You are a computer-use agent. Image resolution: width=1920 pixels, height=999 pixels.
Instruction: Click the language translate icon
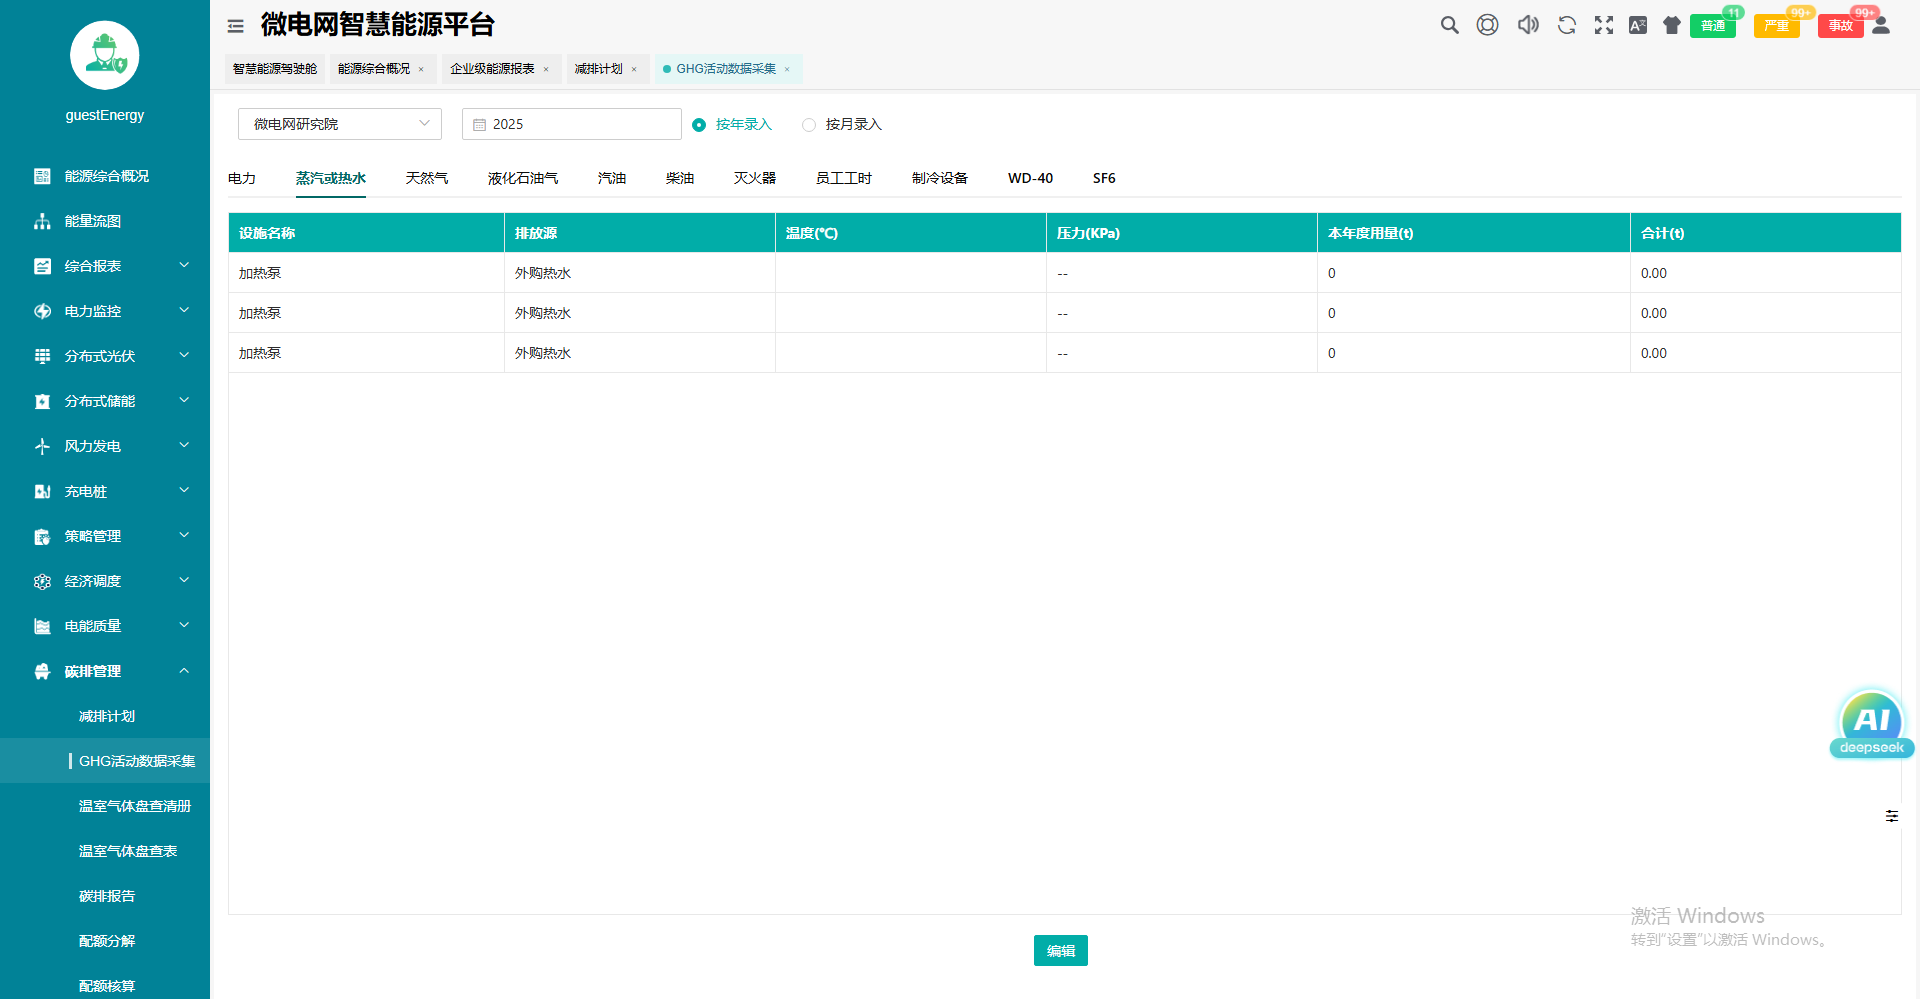coord(1638,25)
